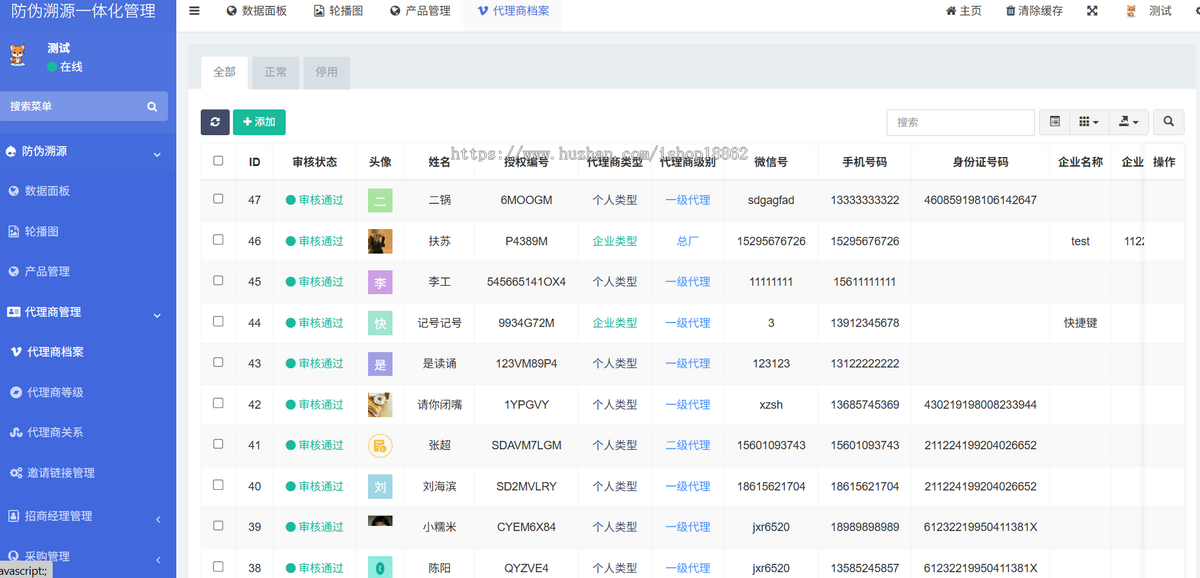Check the select-all checkbox in table header
Image resolution: width=1200 pixels, height=578 pixels.
217,161
